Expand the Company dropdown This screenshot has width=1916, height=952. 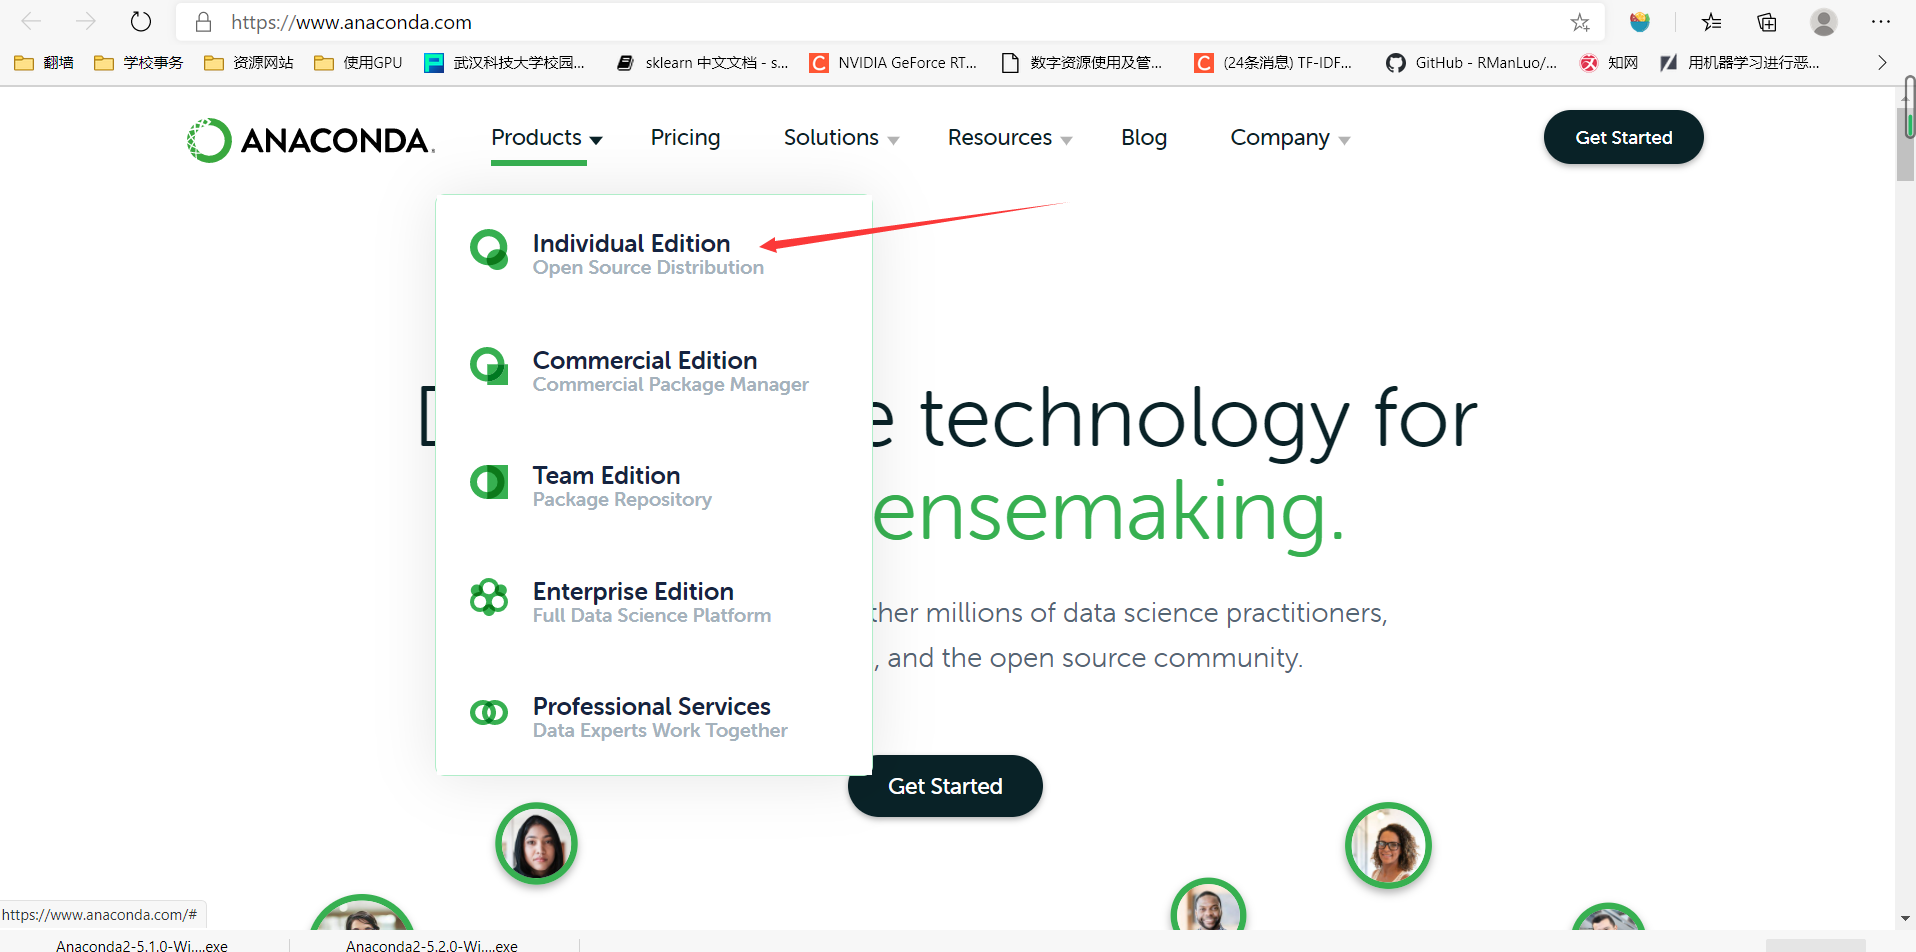point(1290,138)
